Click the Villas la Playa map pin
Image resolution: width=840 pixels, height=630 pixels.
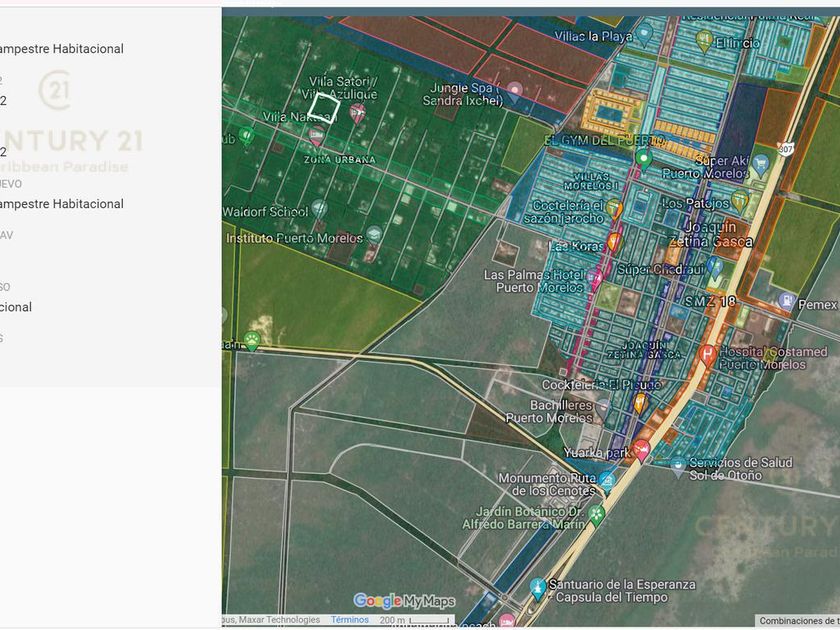[x=644, y=36]
